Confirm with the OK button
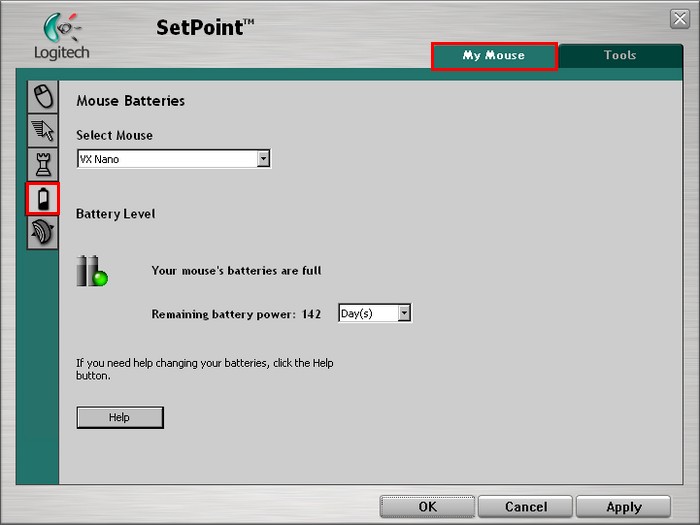This screenshot has width=700, height=525. tap(427, 507)
